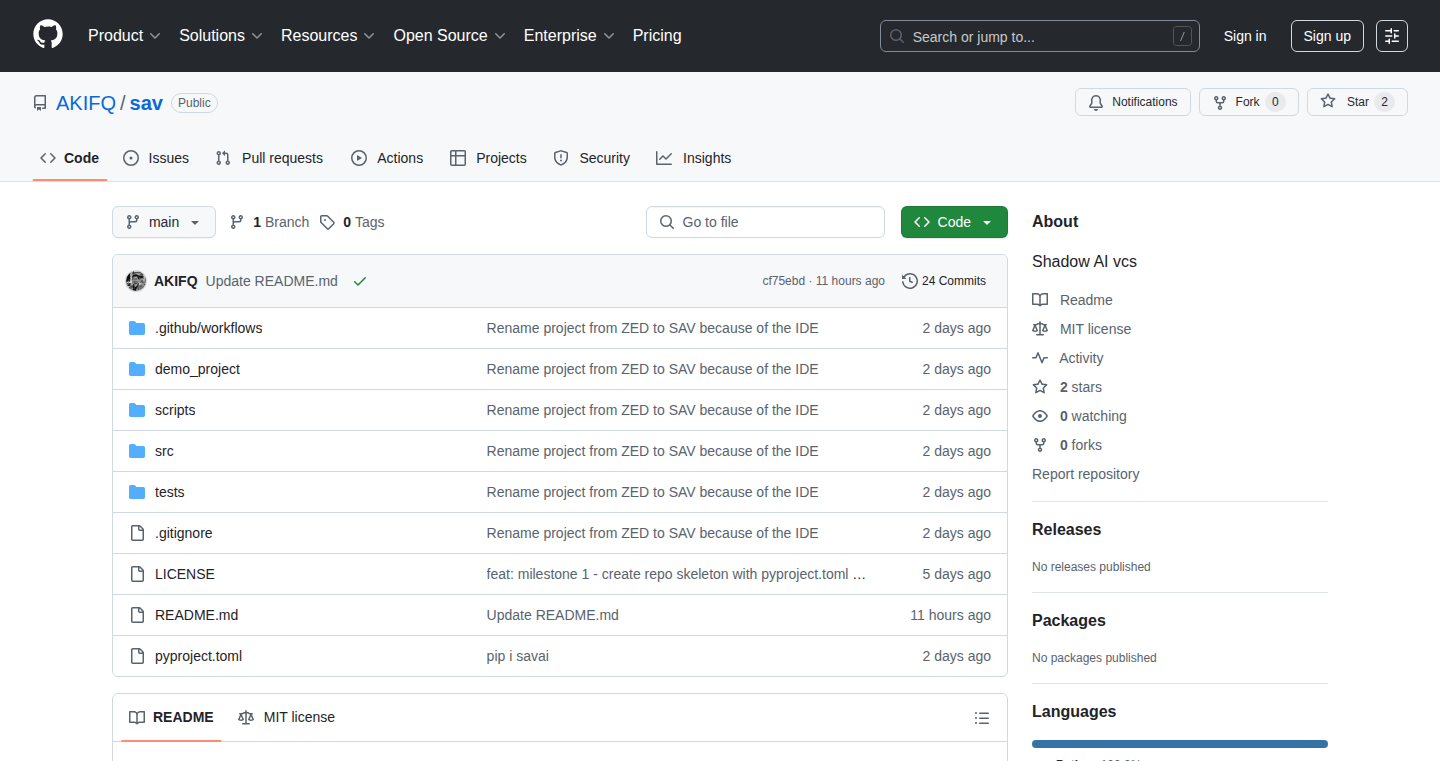Viewport: 1440px width, 761px height.
Task: Fork the repository with Fork button
Action: [x=1249, y=102]
